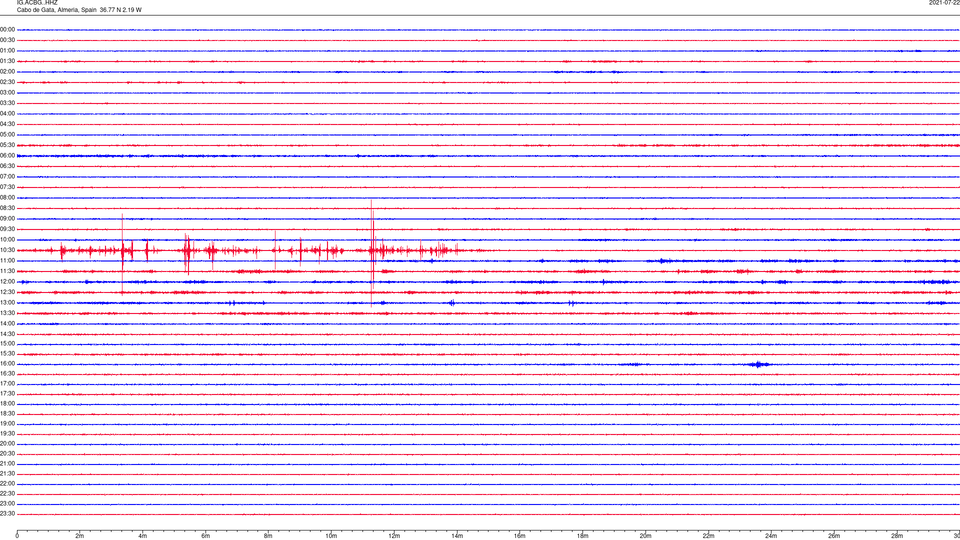Click the 20m axis tick label
Screen dimensions: 960x540
pyautogui.click(x=645, y=536)
